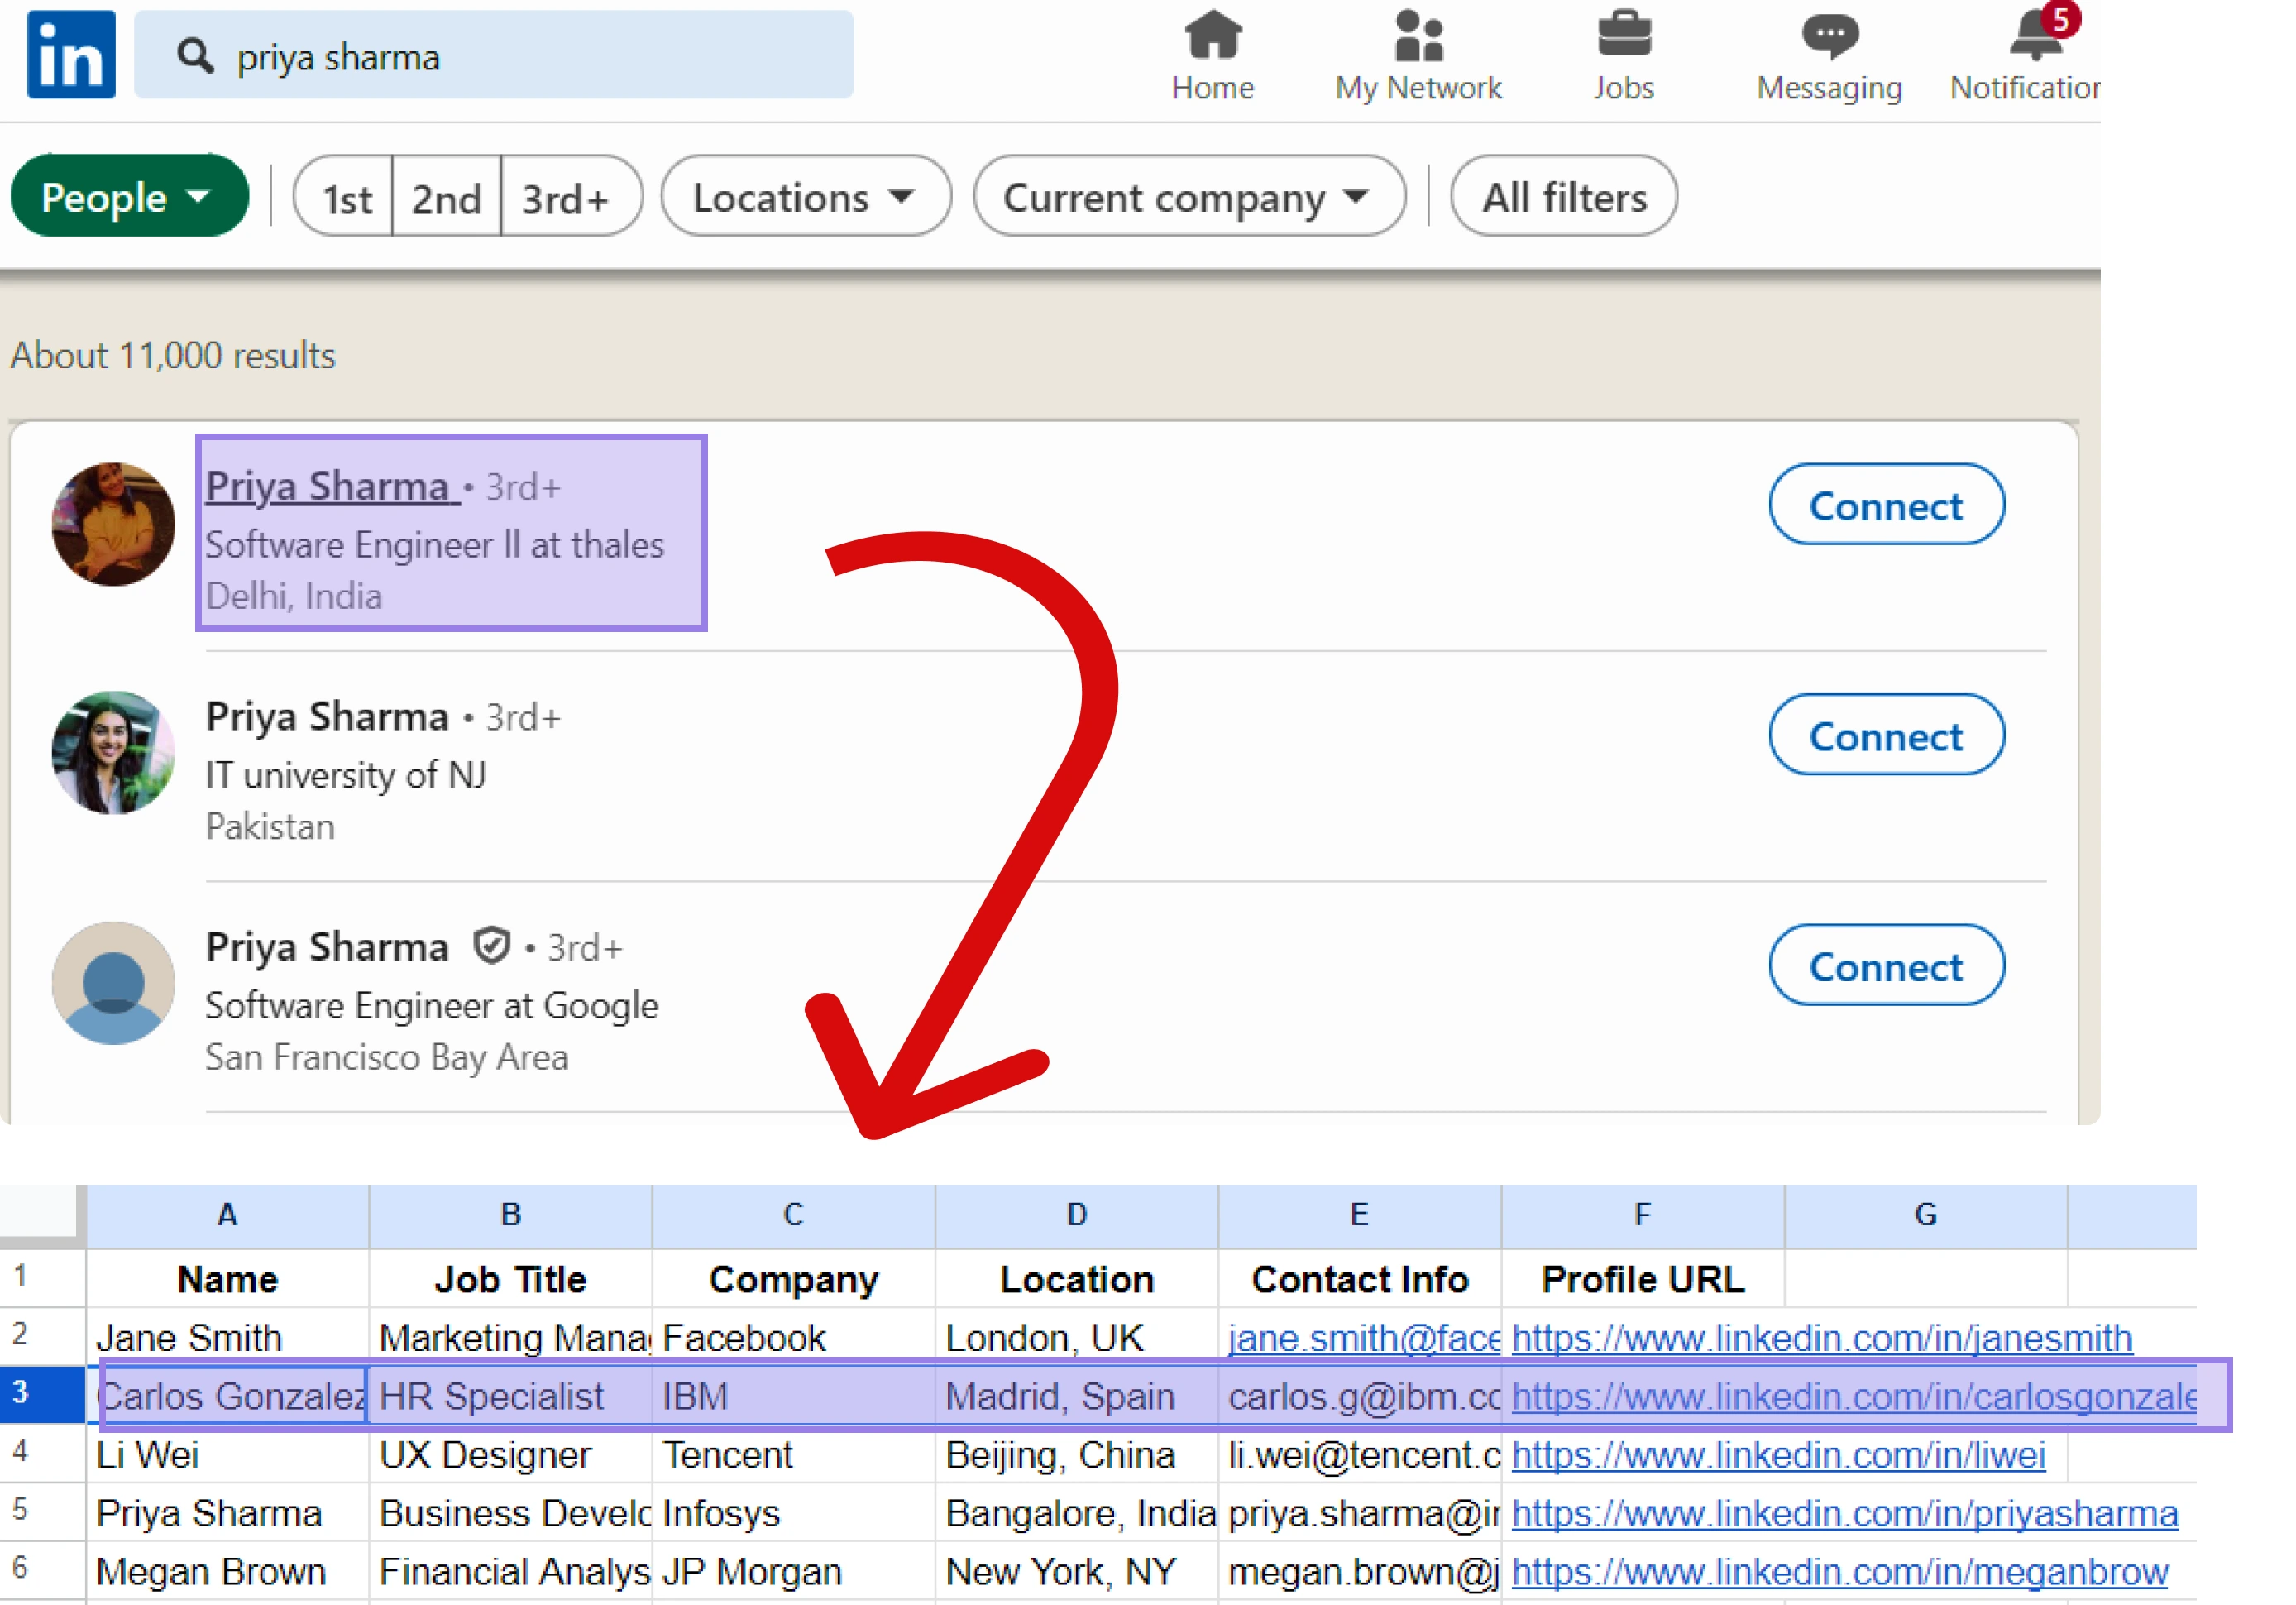Click the HR Specialist cell
Screen dimensions: 2296x1605
(511, 1395)
